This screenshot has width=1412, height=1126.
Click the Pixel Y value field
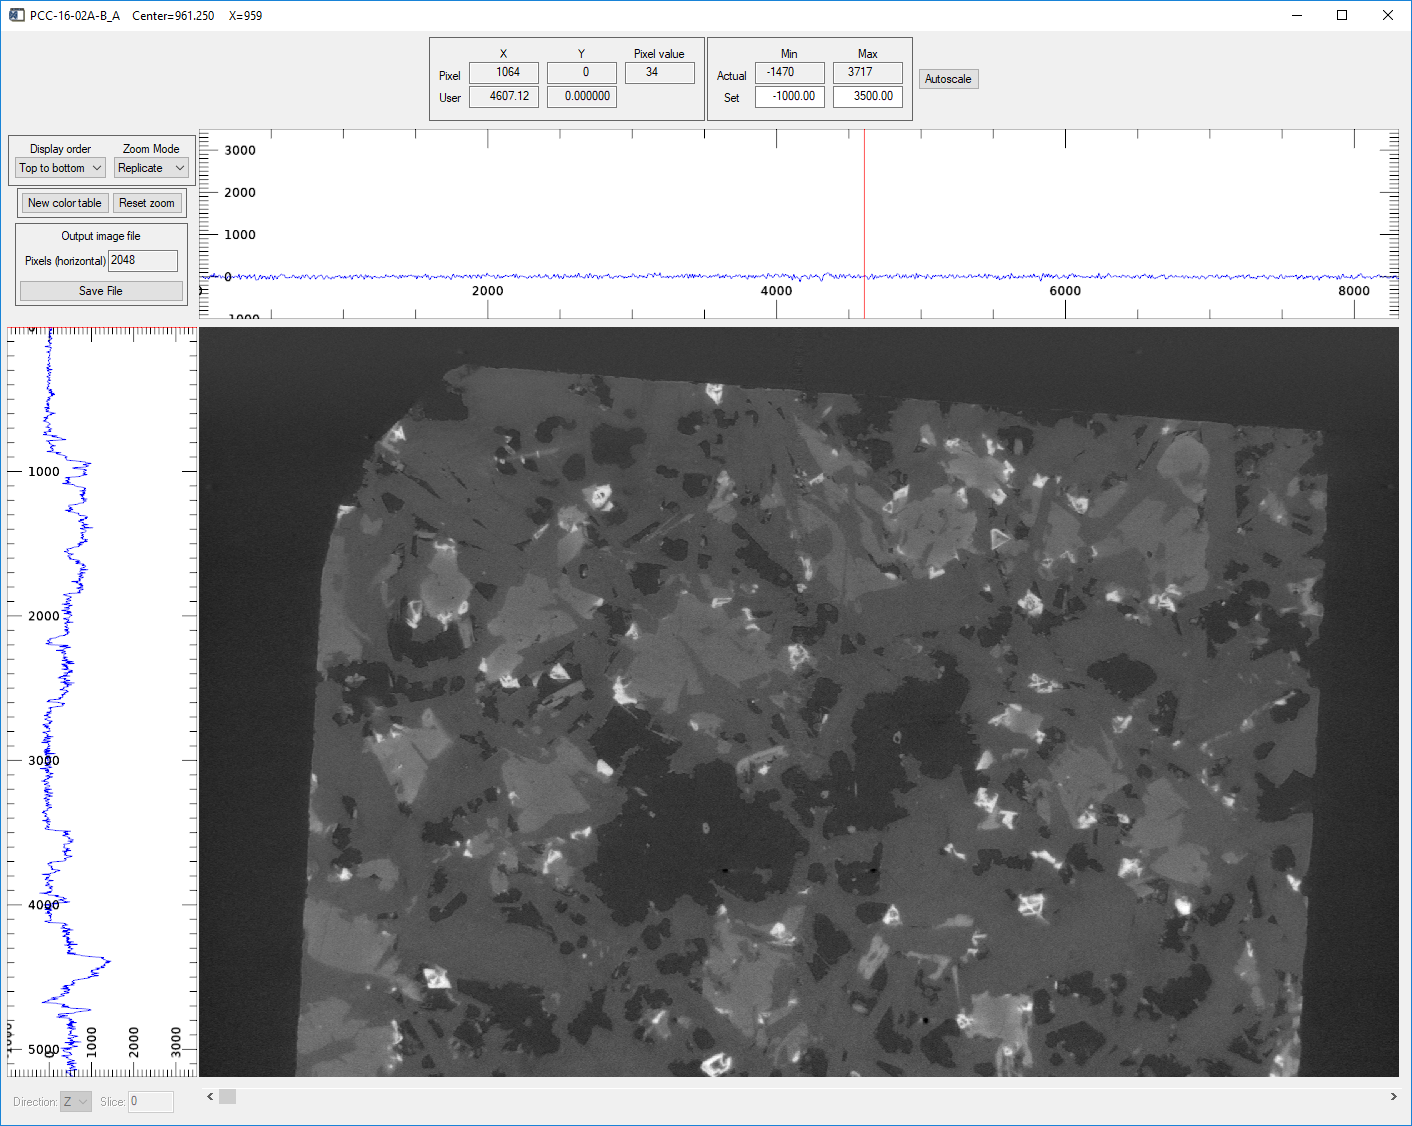[x=582, y=72]
